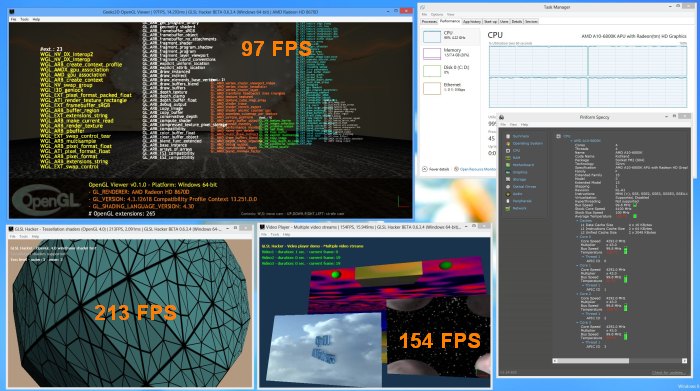Viewport: 700px width, 391px height.
Task: Open the Help menu in OpenGL Viewer window
Action: (x=36, y=19)
